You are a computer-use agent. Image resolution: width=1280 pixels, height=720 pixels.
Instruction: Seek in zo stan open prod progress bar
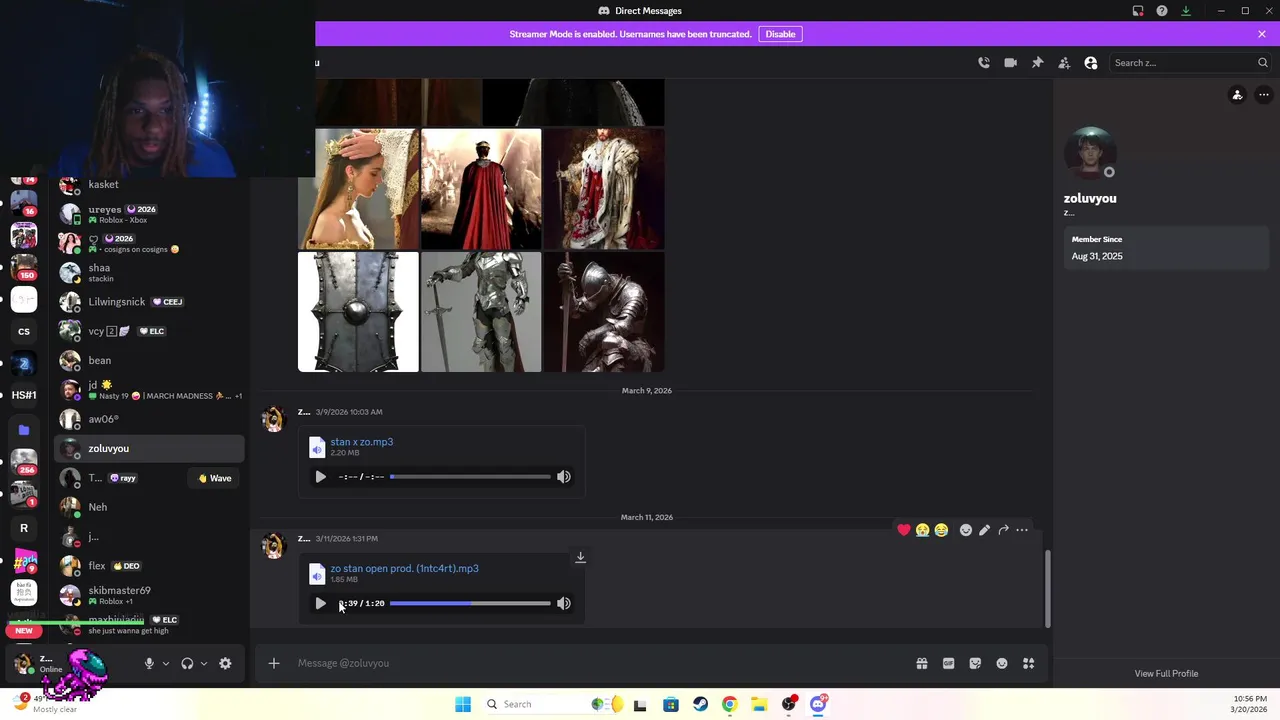coord(470,603)
